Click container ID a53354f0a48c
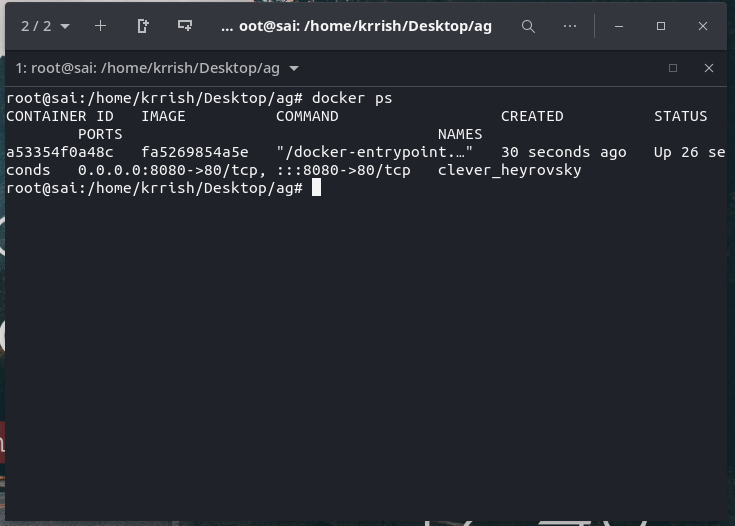735x526 pixels. pos(60,152)
